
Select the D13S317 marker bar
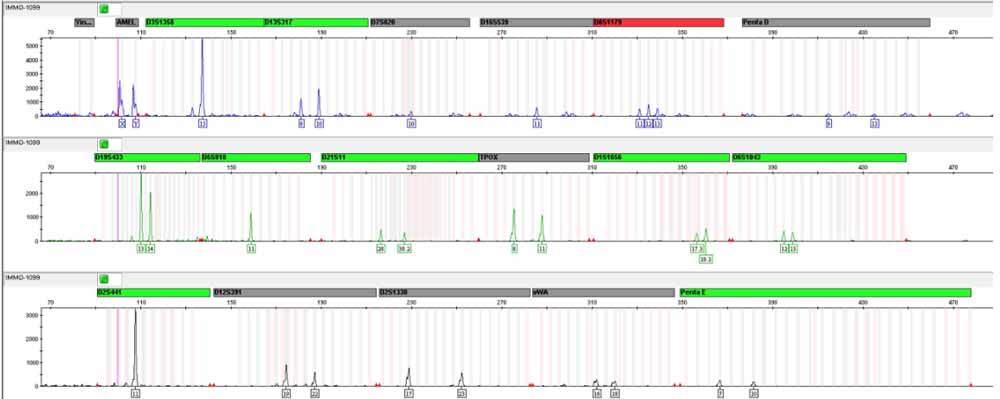[x=316, y=22]
